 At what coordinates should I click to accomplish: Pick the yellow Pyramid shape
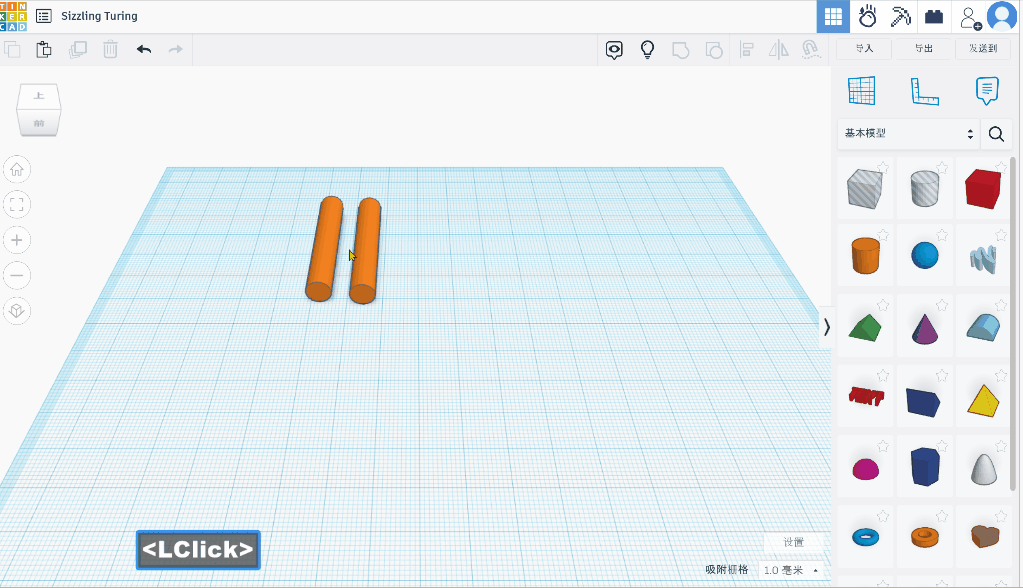983,400
